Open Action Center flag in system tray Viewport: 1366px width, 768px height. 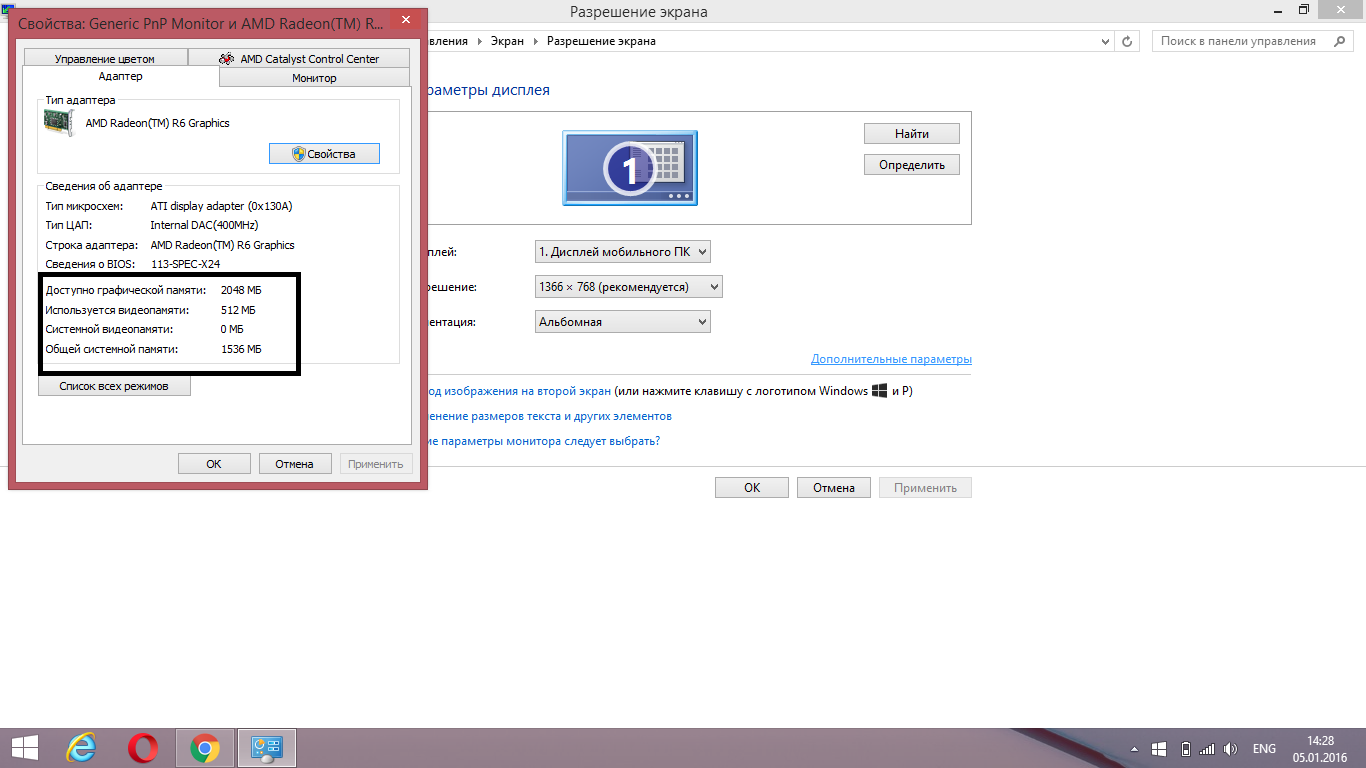pos(1160,749)
